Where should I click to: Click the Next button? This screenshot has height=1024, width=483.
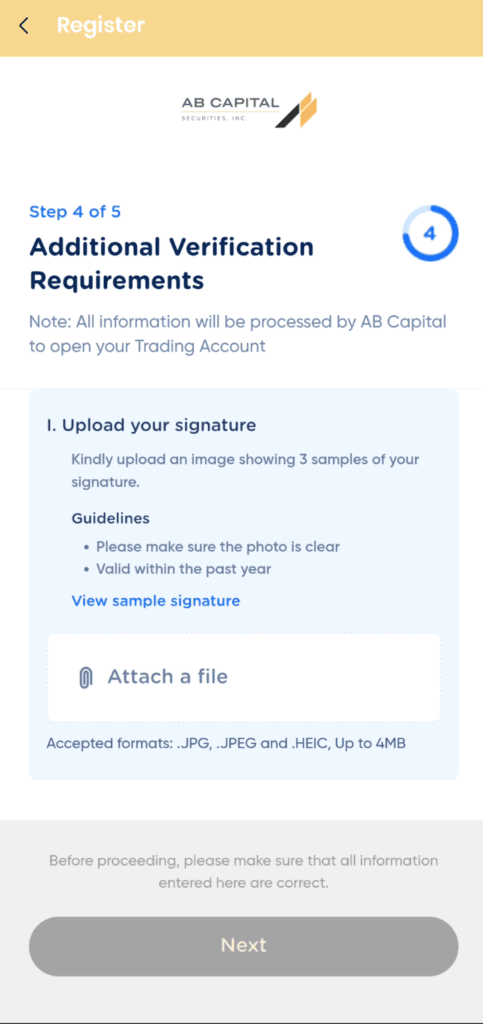[x=243, y=946]
